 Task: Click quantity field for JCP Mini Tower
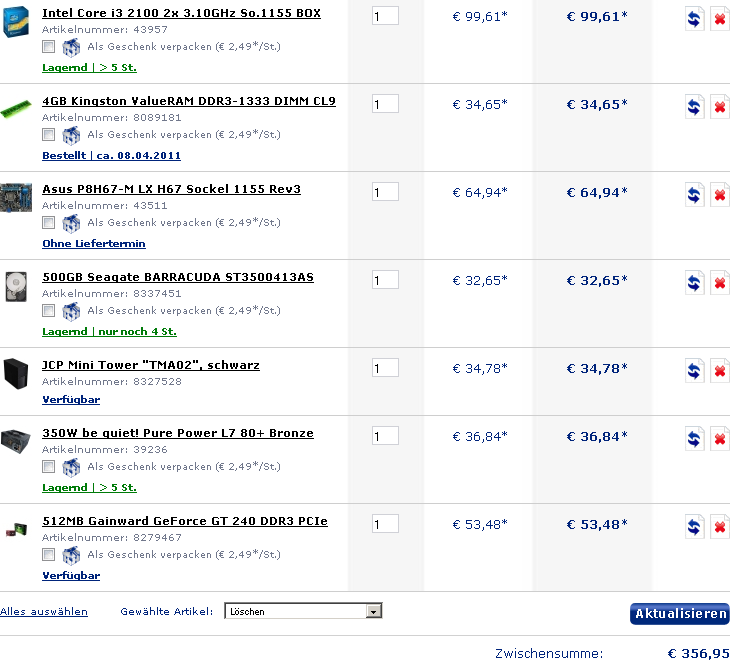[x=385, y=368]
